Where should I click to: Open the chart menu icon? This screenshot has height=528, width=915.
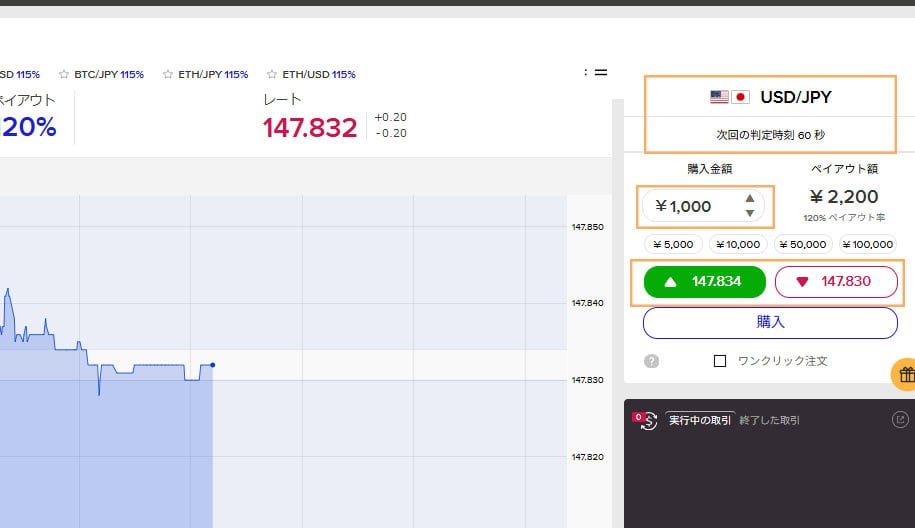click(600, 72)
